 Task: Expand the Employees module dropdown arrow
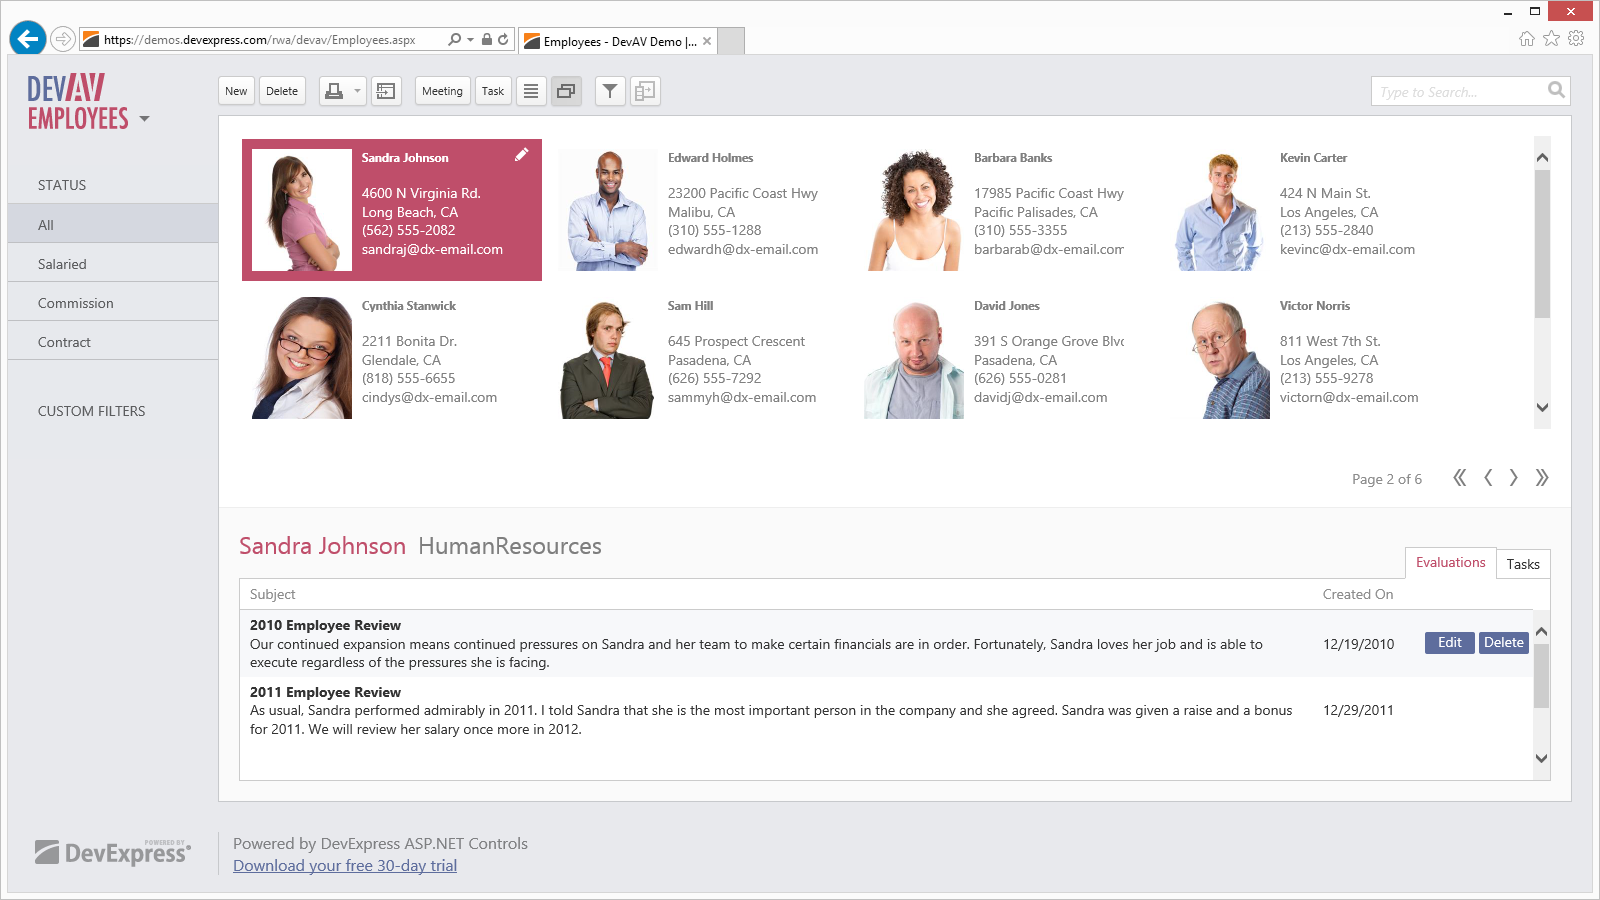coord(145,119)
